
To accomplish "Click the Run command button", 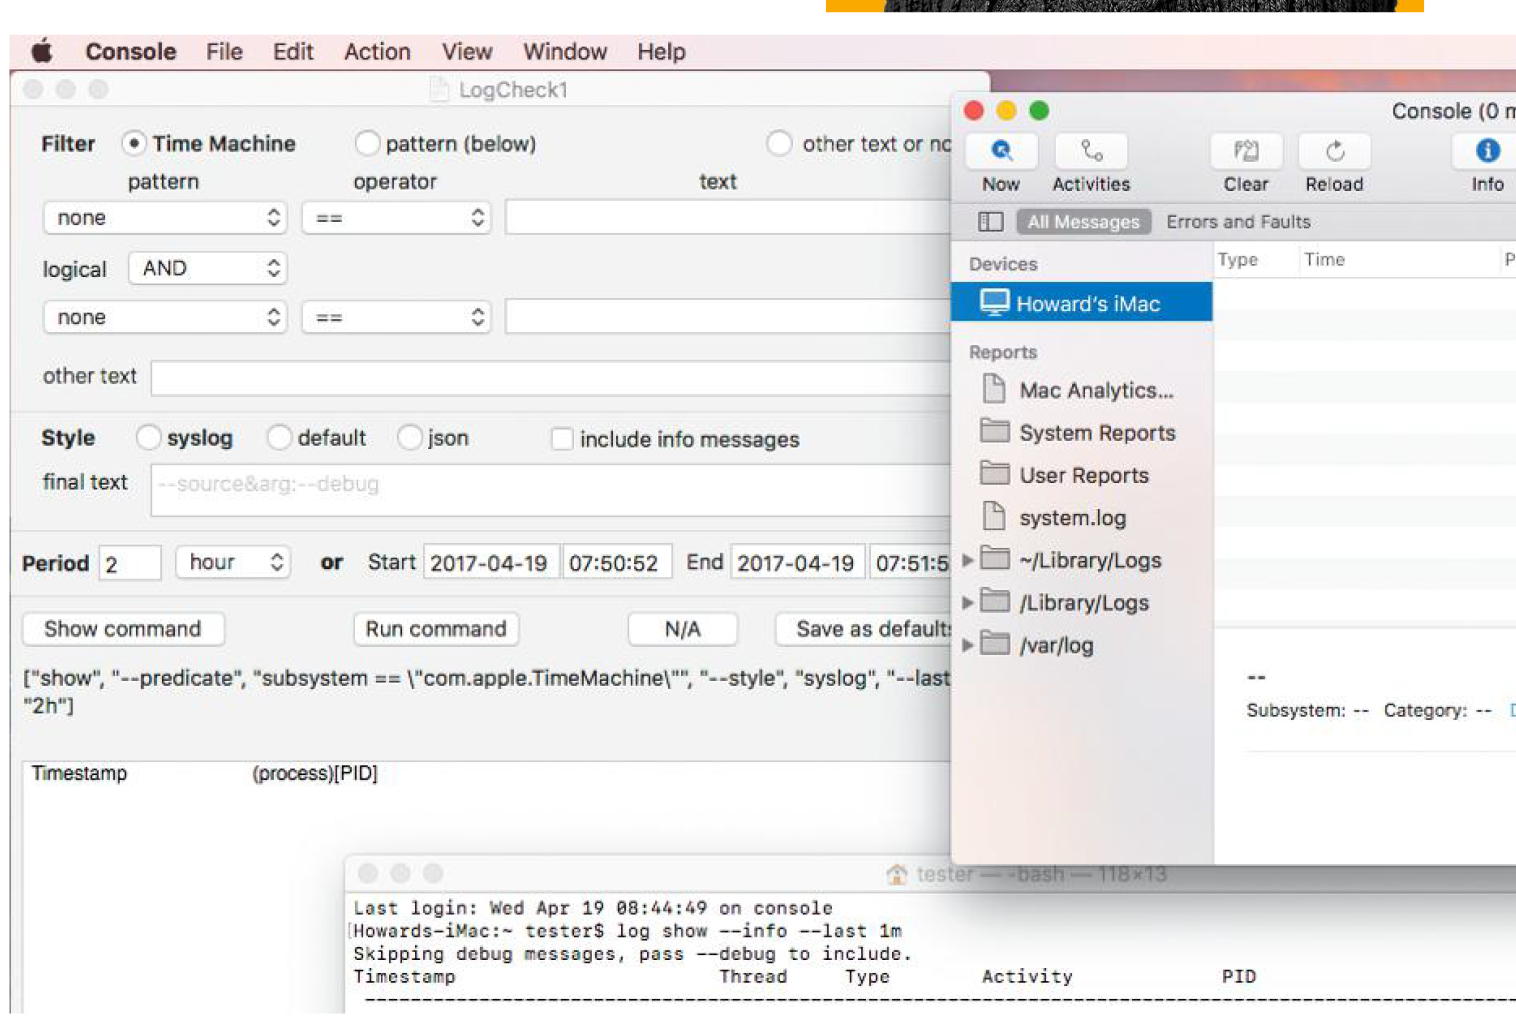I will click(436, 629).
